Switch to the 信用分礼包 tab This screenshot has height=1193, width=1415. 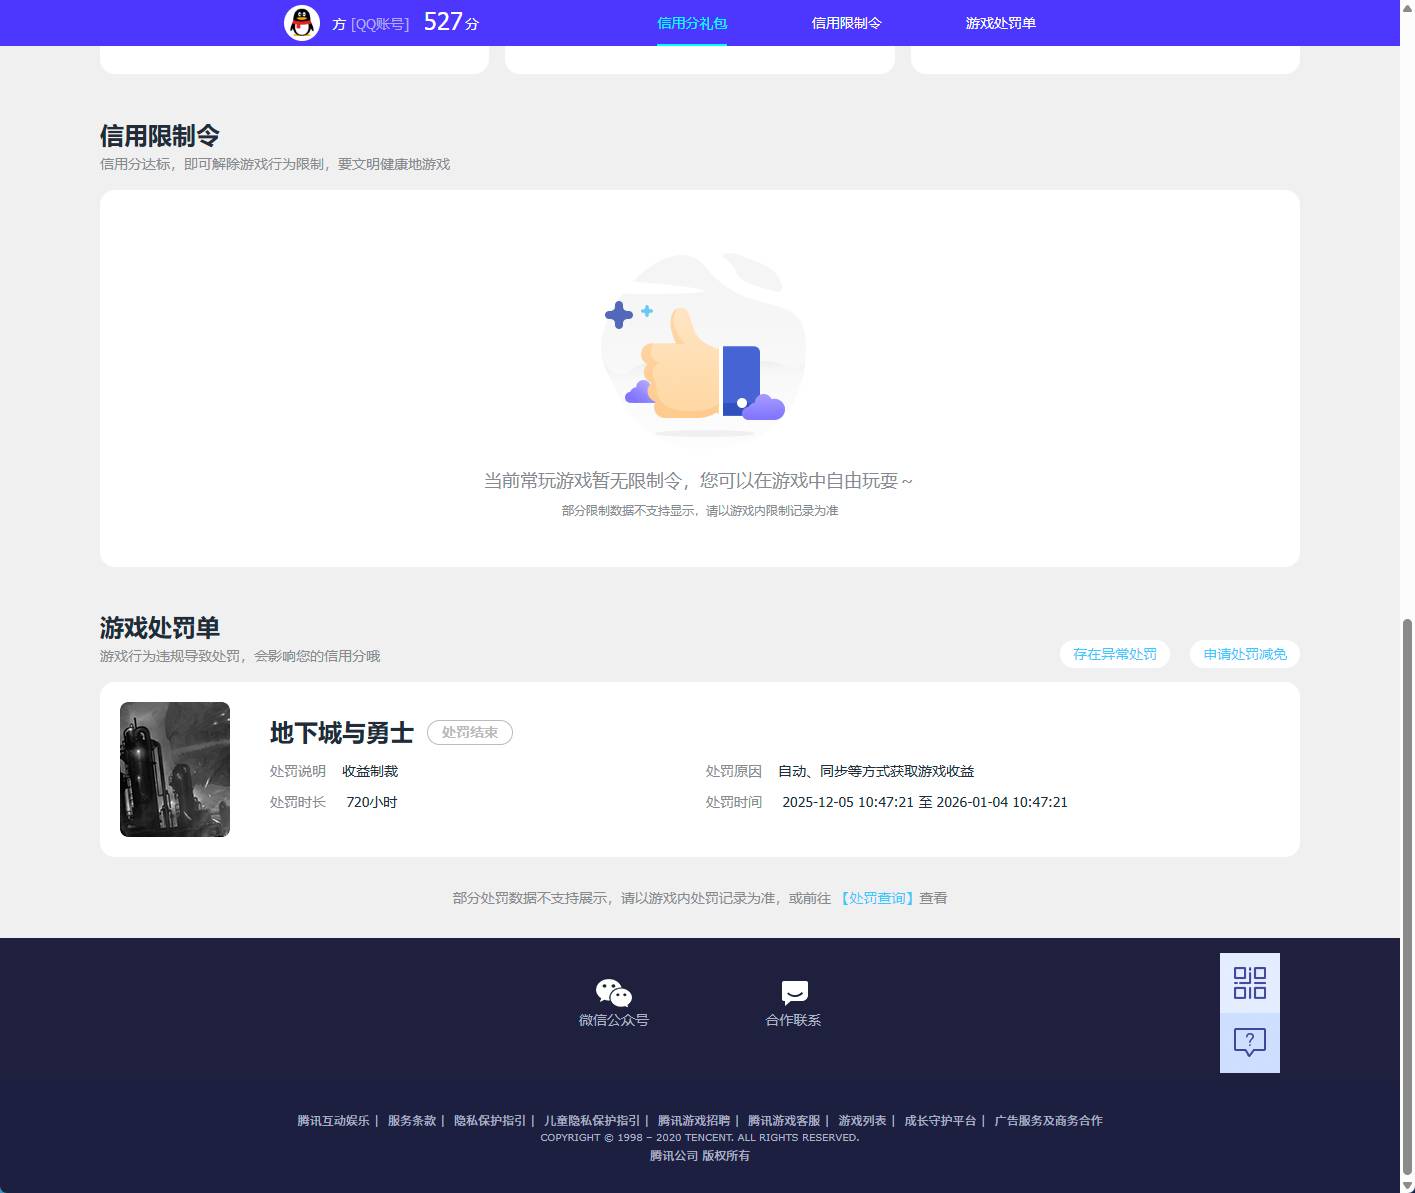691,22
